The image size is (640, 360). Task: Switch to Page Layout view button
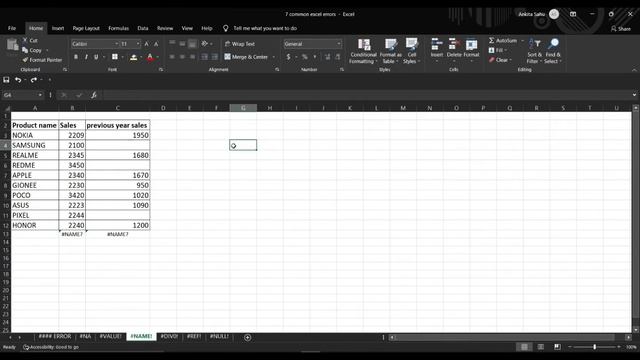[540, 347]
